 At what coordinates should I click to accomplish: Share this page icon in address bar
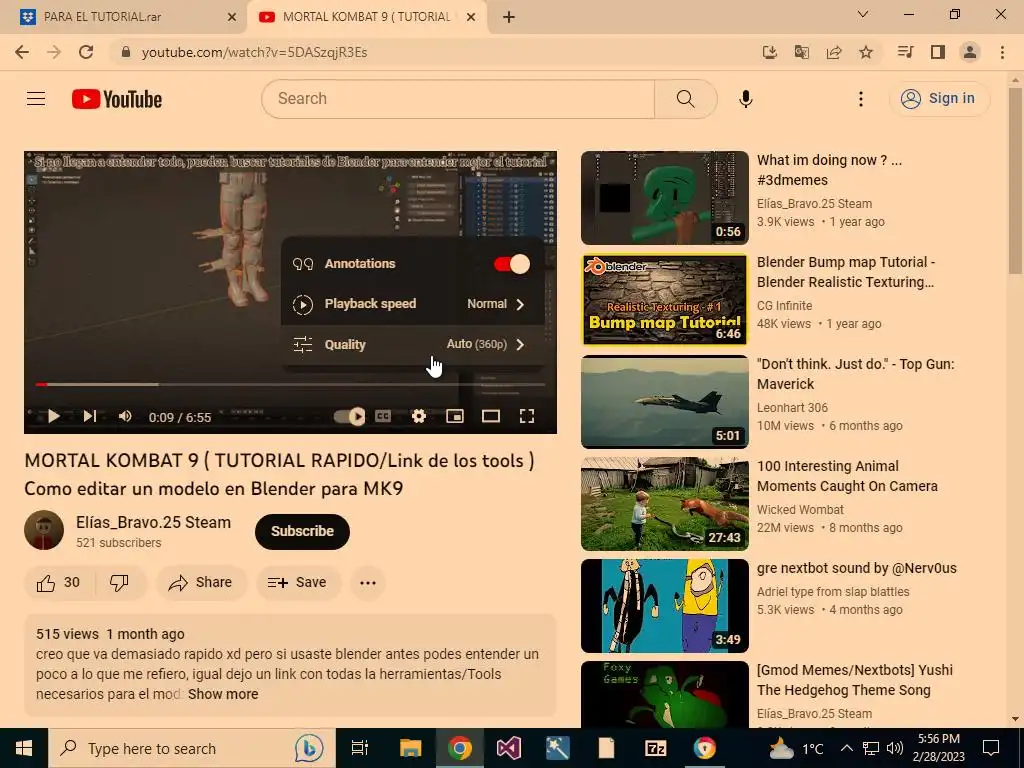[x=834, y=52]
